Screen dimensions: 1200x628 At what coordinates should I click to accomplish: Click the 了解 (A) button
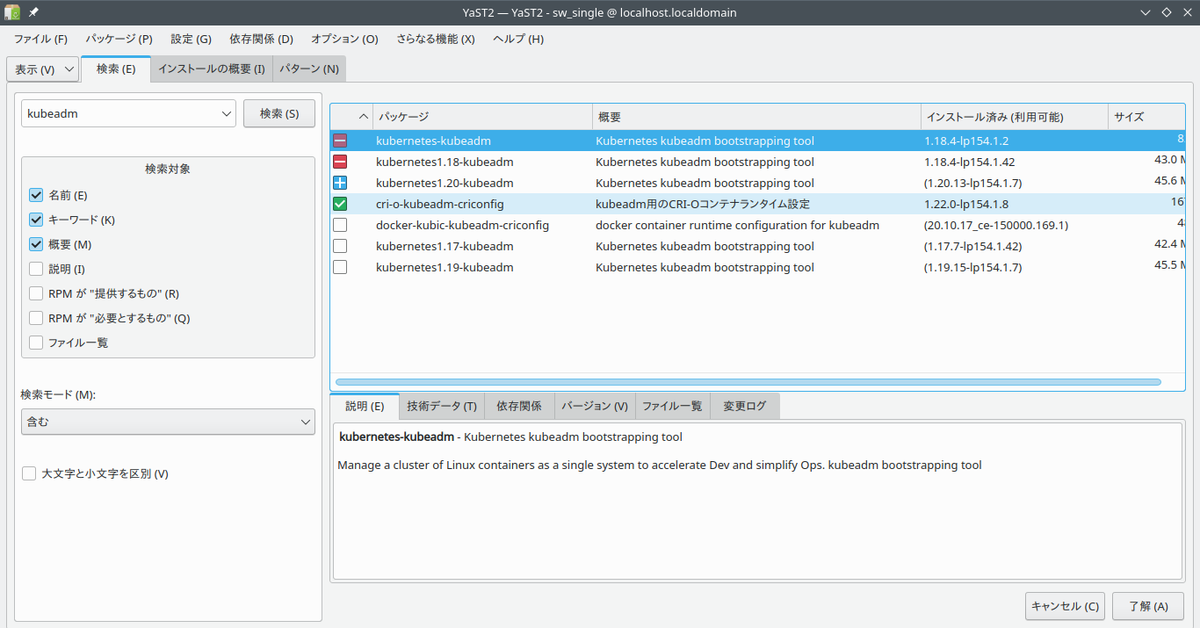click(1148, 606)
